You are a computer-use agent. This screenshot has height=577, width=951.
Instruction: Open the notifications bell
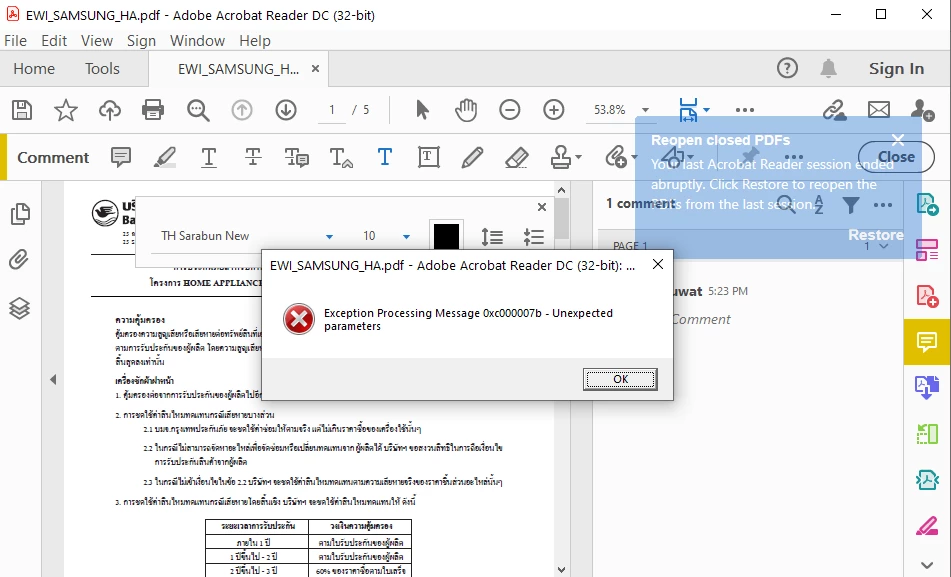828,68
